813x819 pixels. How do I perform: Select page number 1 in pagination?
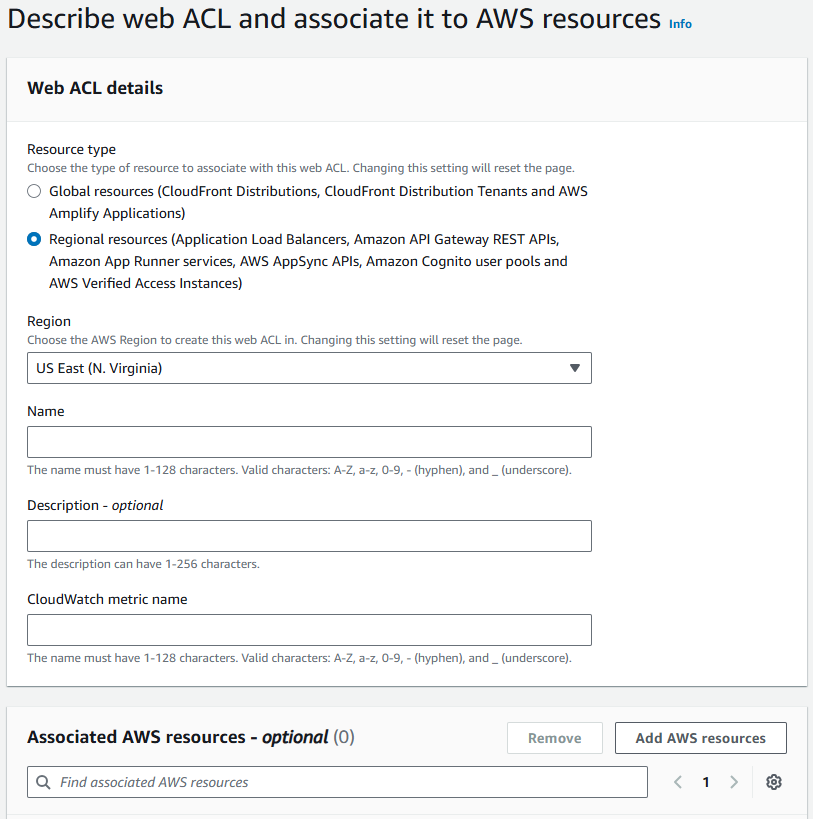(706, 782)
